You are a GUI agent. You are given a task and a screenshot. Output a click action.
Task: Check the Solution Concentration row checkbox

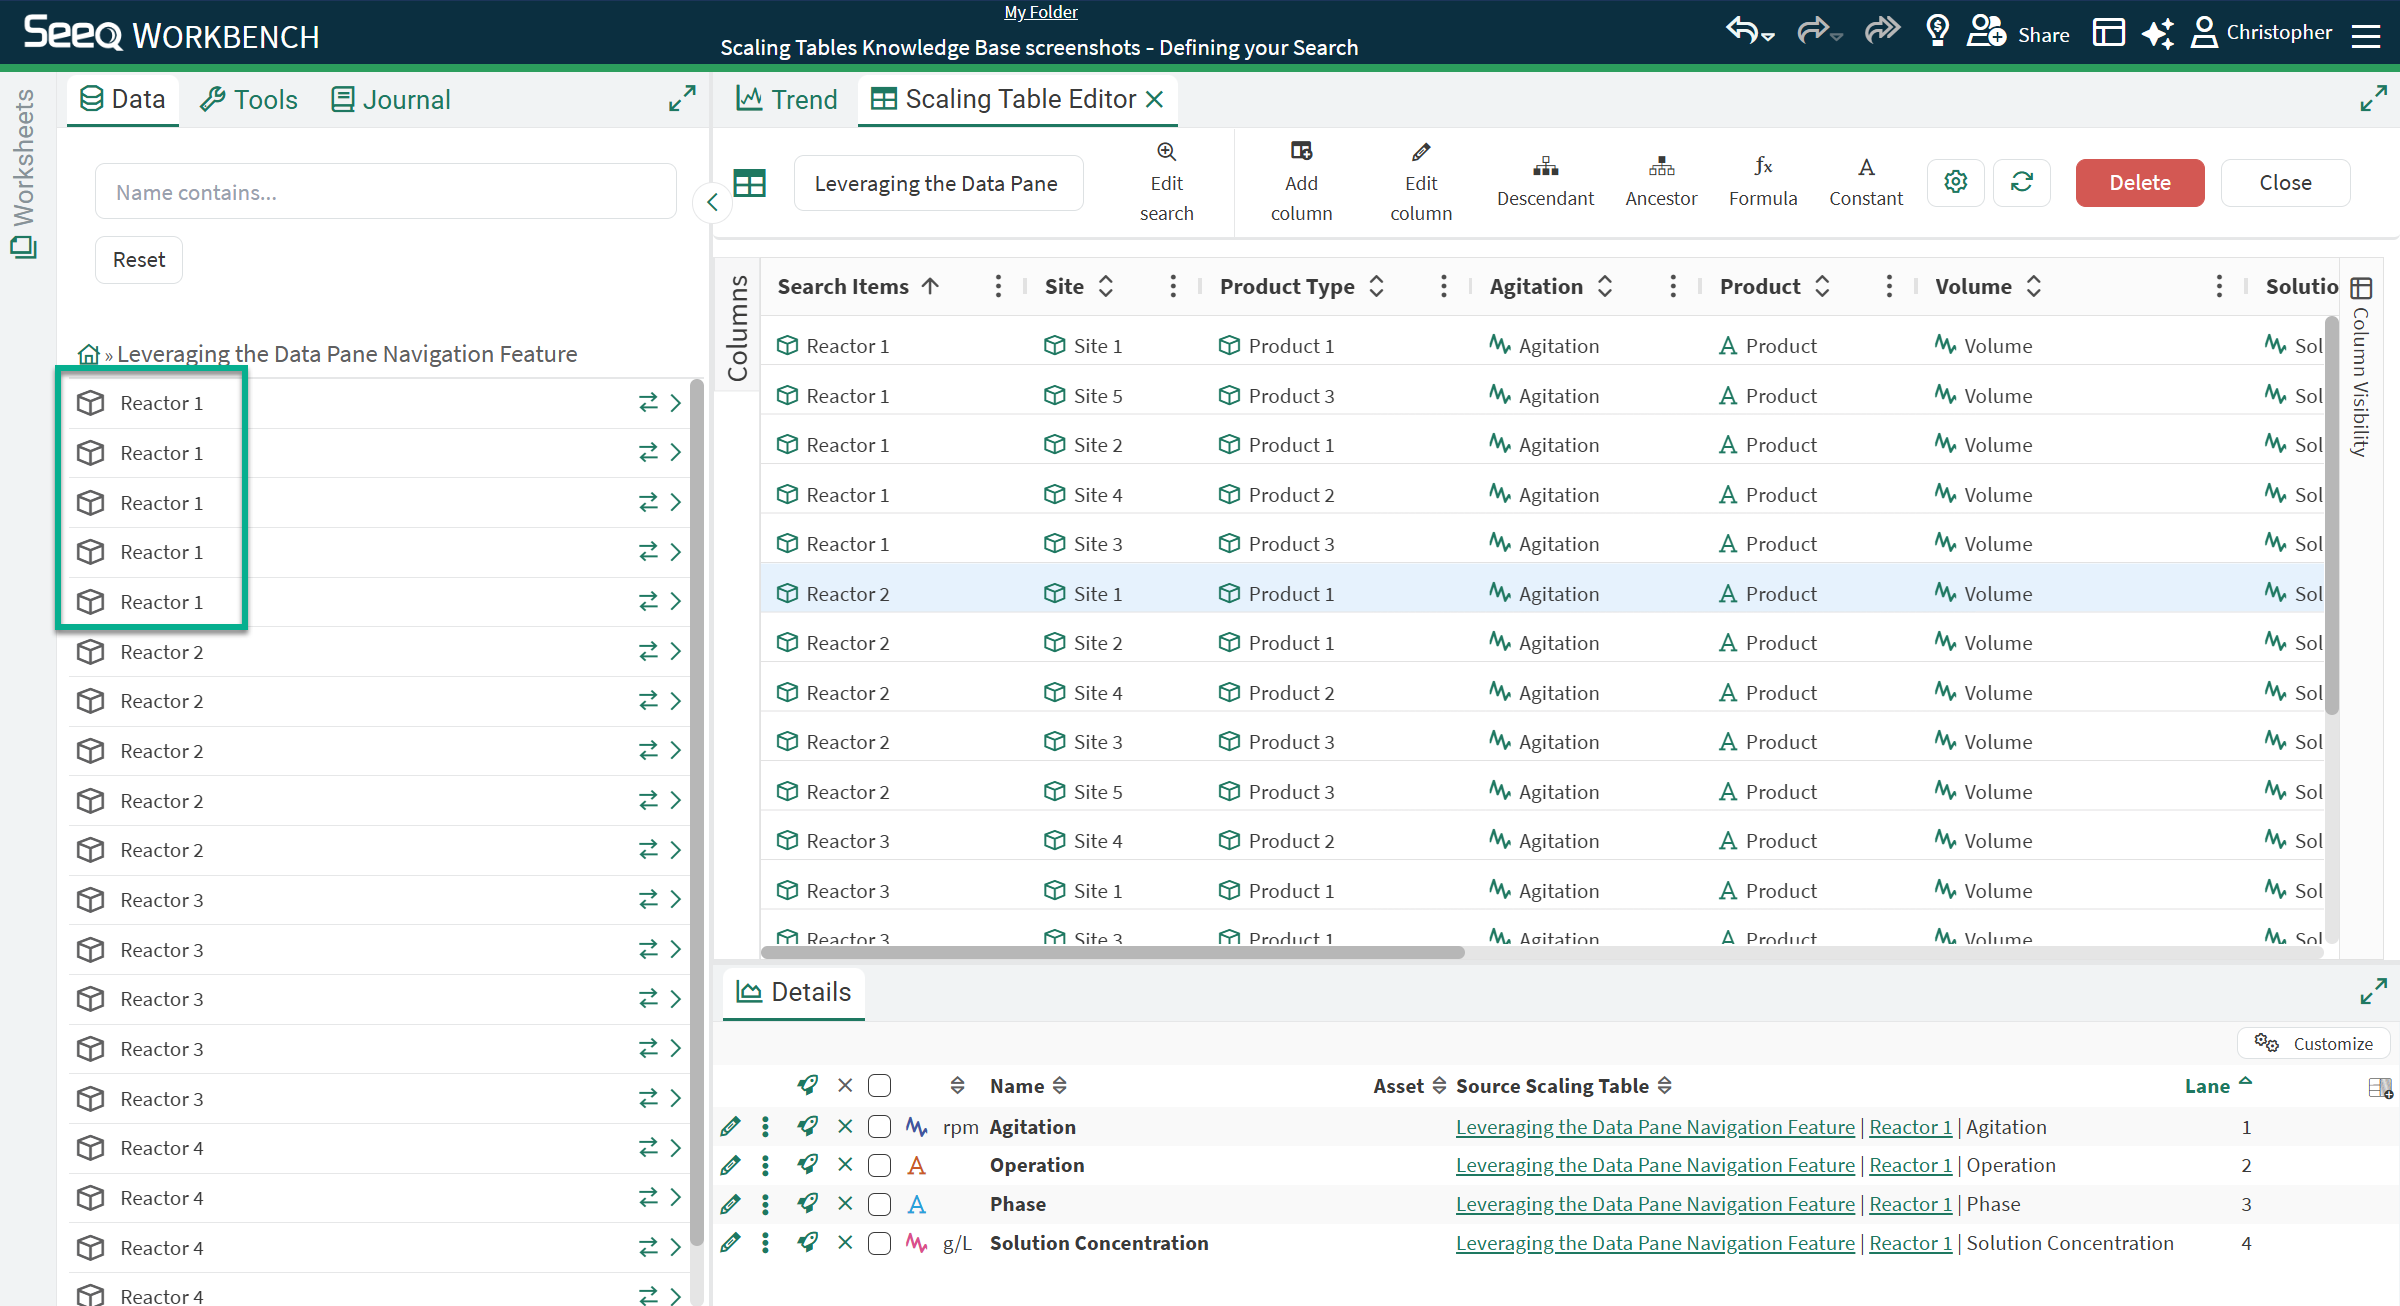879,1243
